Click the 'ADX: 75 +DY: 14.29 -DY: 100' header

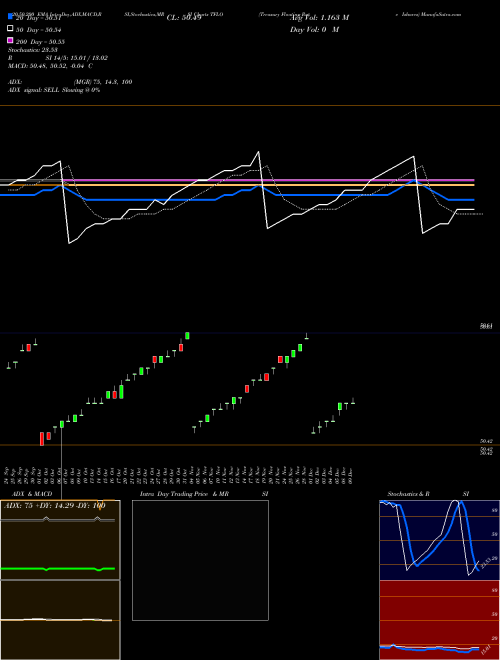[x=55, y=506]
